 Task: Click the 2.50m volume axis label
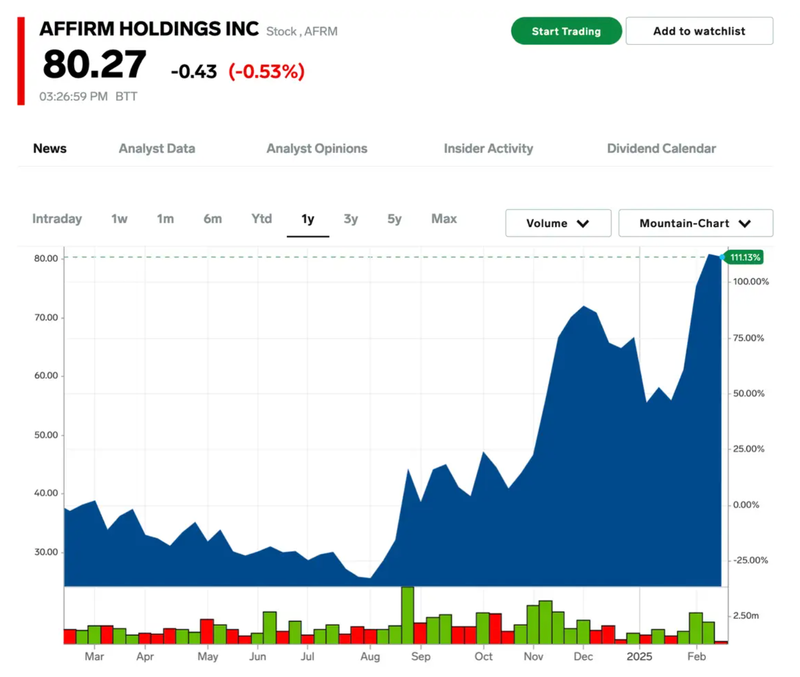click(x=745, y=616)
